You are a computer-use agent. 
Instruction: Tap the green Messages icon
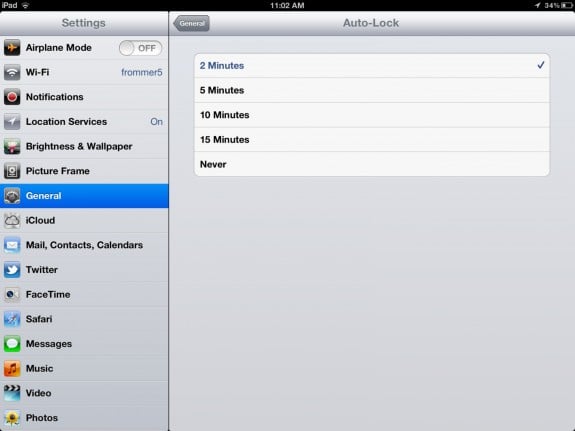[x=12, y=344]
